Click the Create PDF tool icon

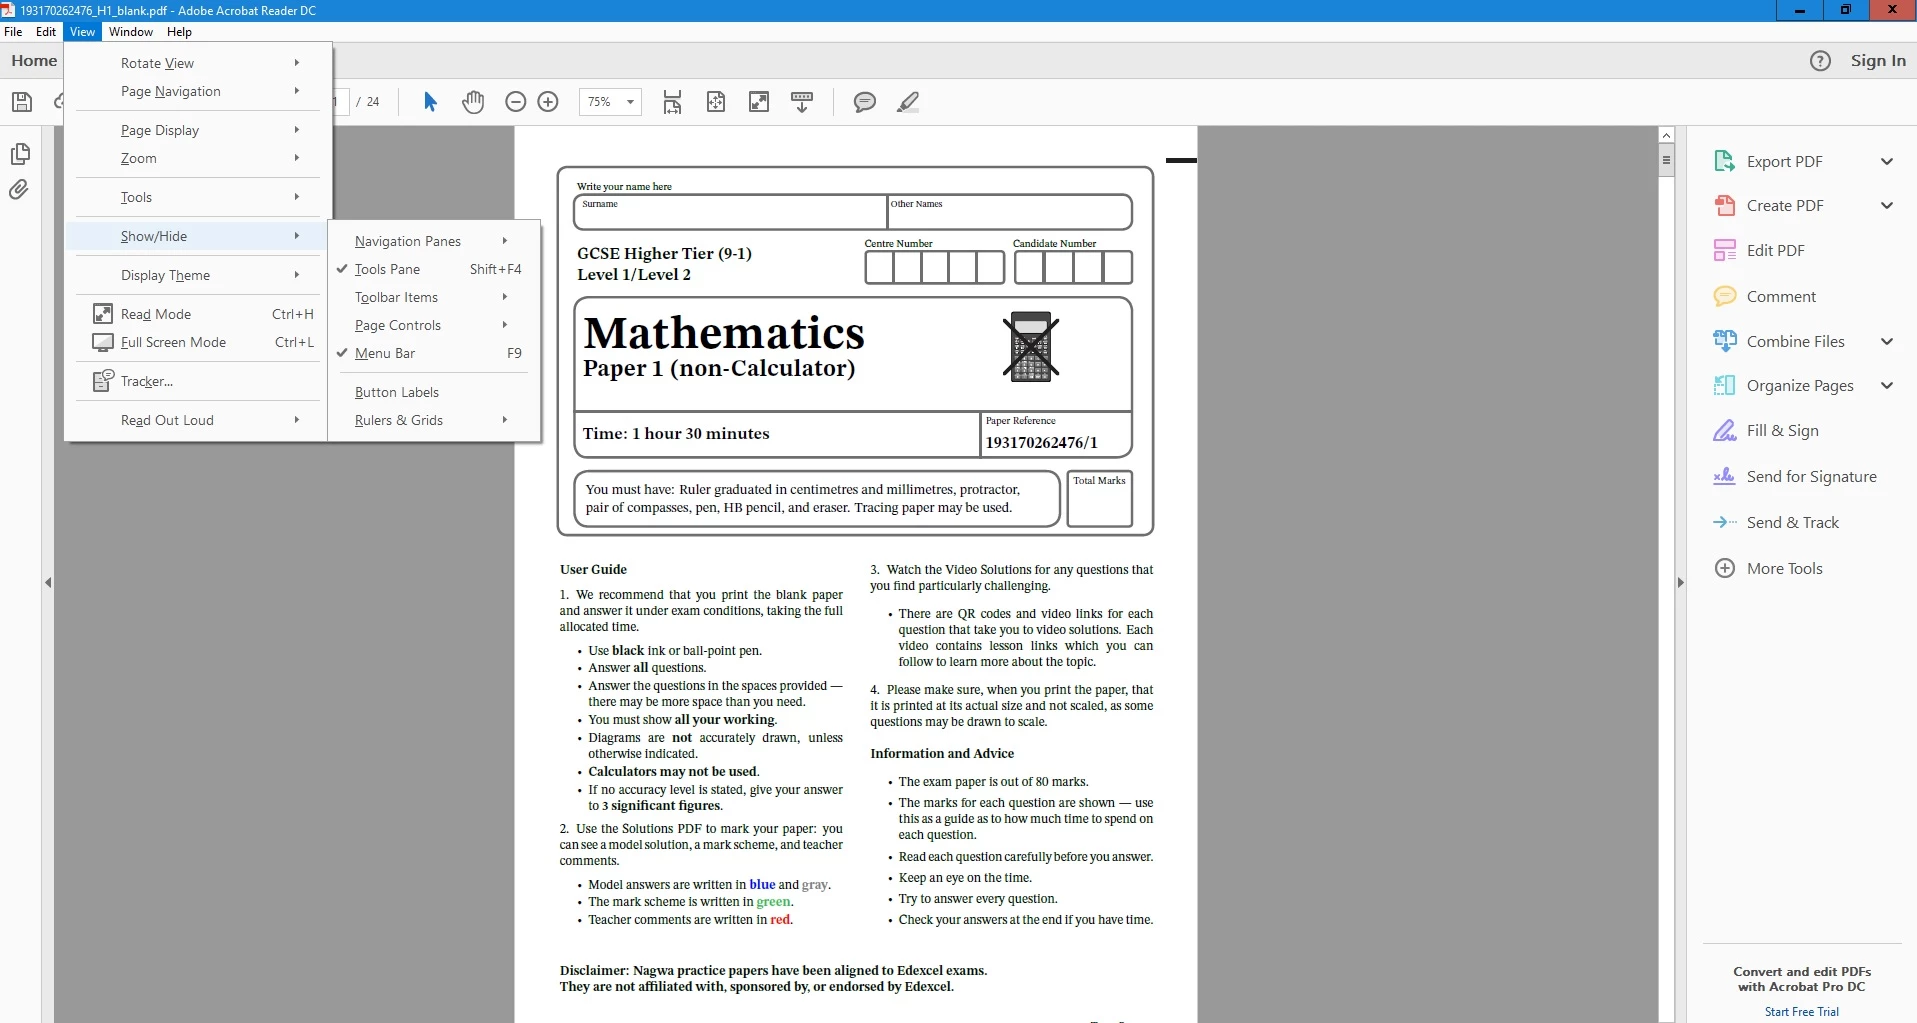[x=1725, y=206]
